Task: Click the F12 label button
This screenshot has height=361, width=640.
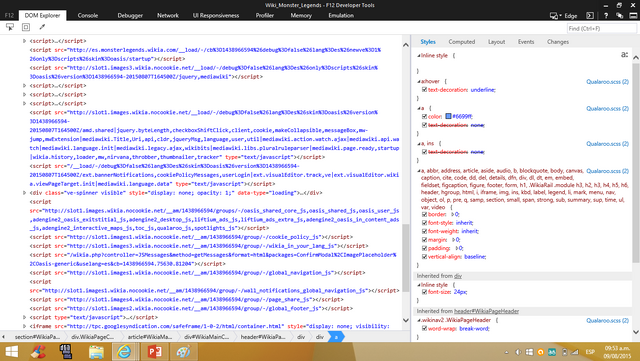Action: (x=9, y=16)
